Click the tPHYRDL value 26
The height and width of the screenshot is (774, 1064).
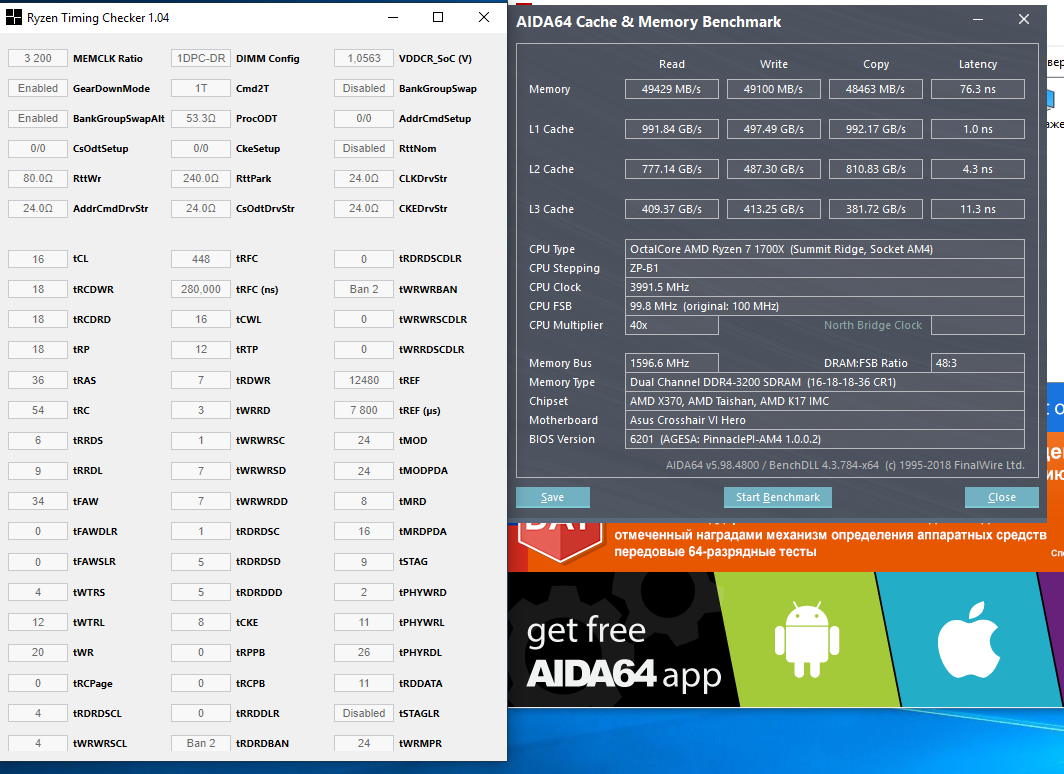click(x=364, y=652)
